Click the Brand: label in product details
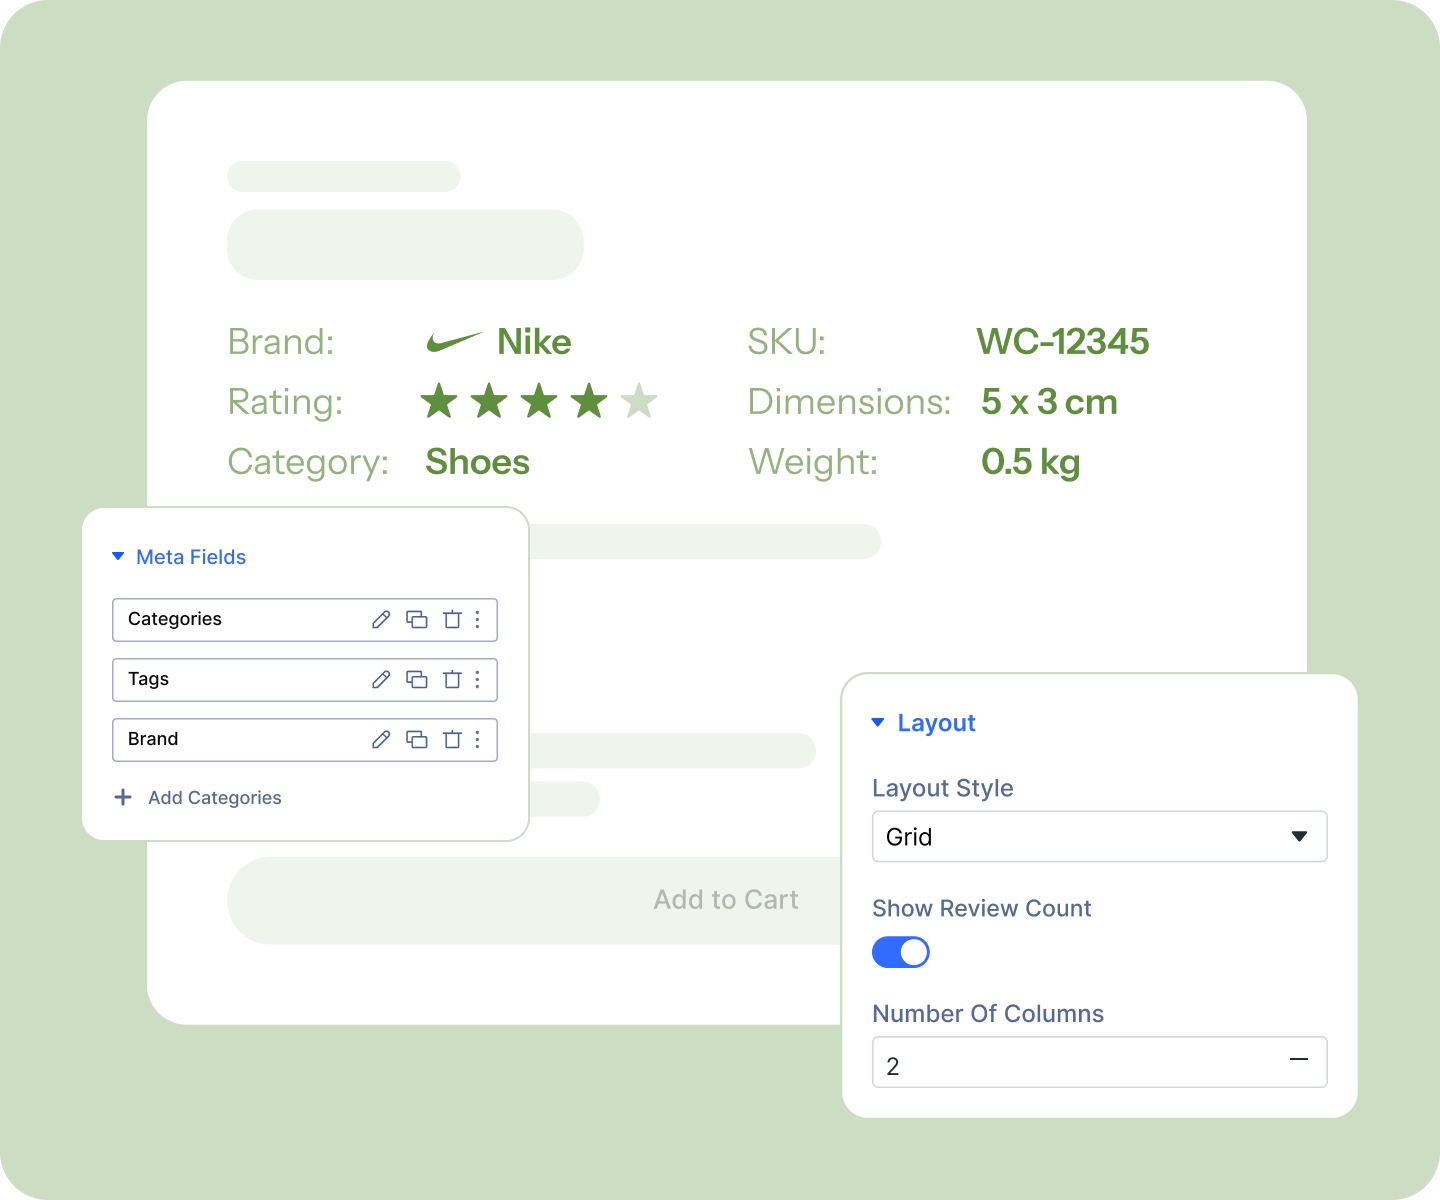 click(x=281, y=342)
